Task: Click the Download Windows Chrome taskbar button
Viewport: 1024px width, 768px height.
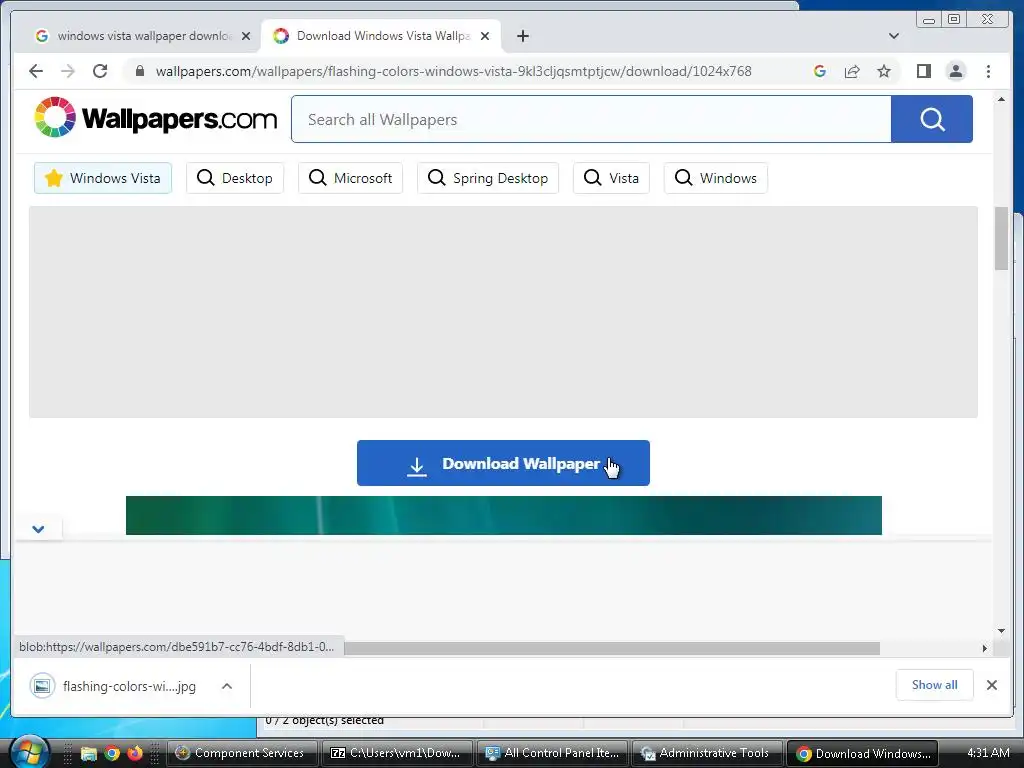Action: coord(862,753)
